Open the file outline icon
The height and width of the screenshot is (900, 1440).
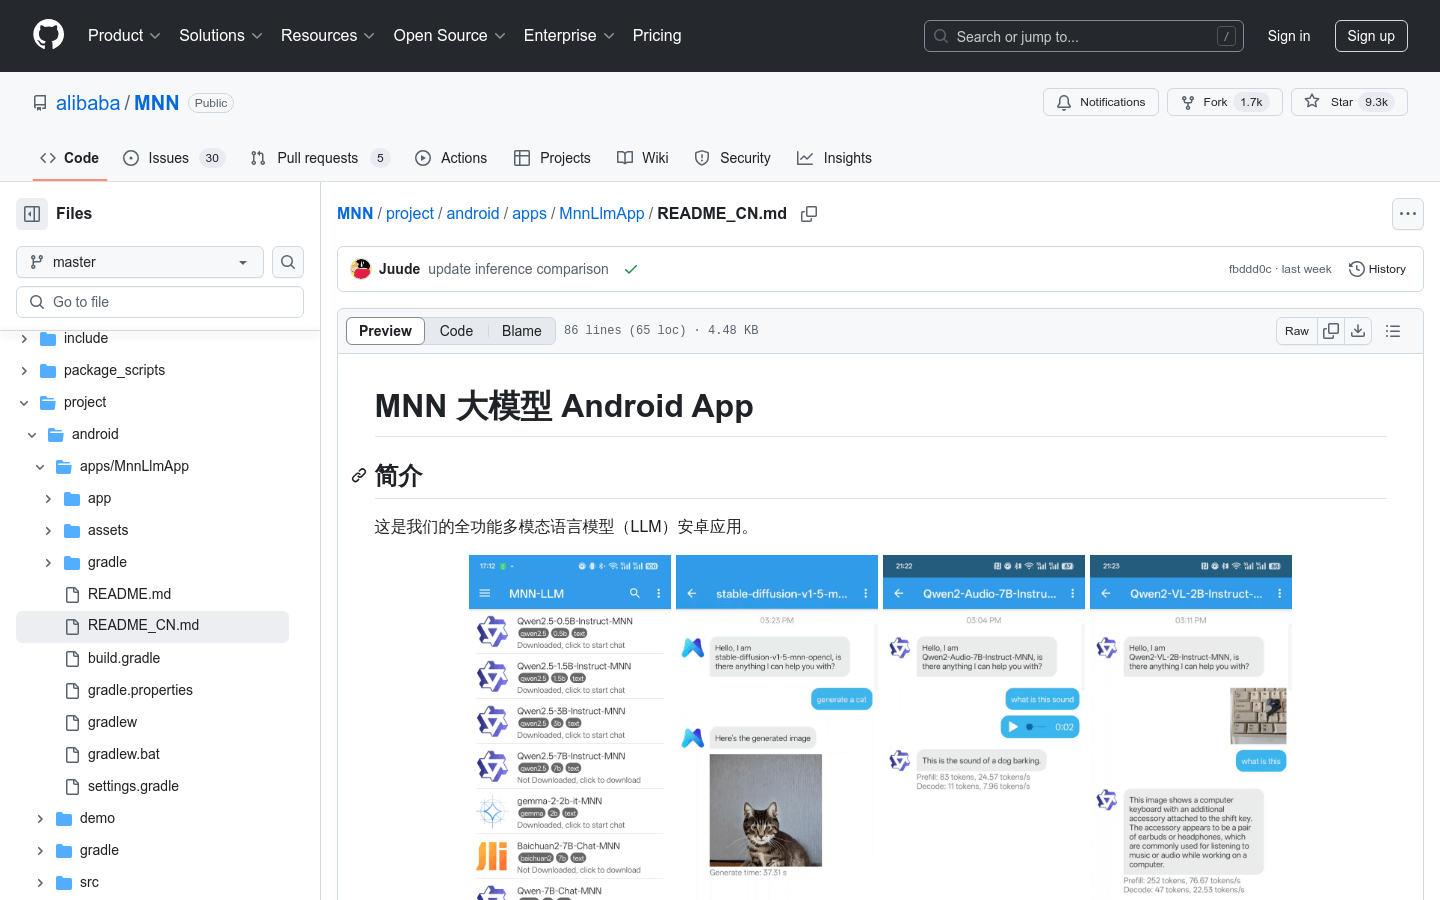point(1393,330)
